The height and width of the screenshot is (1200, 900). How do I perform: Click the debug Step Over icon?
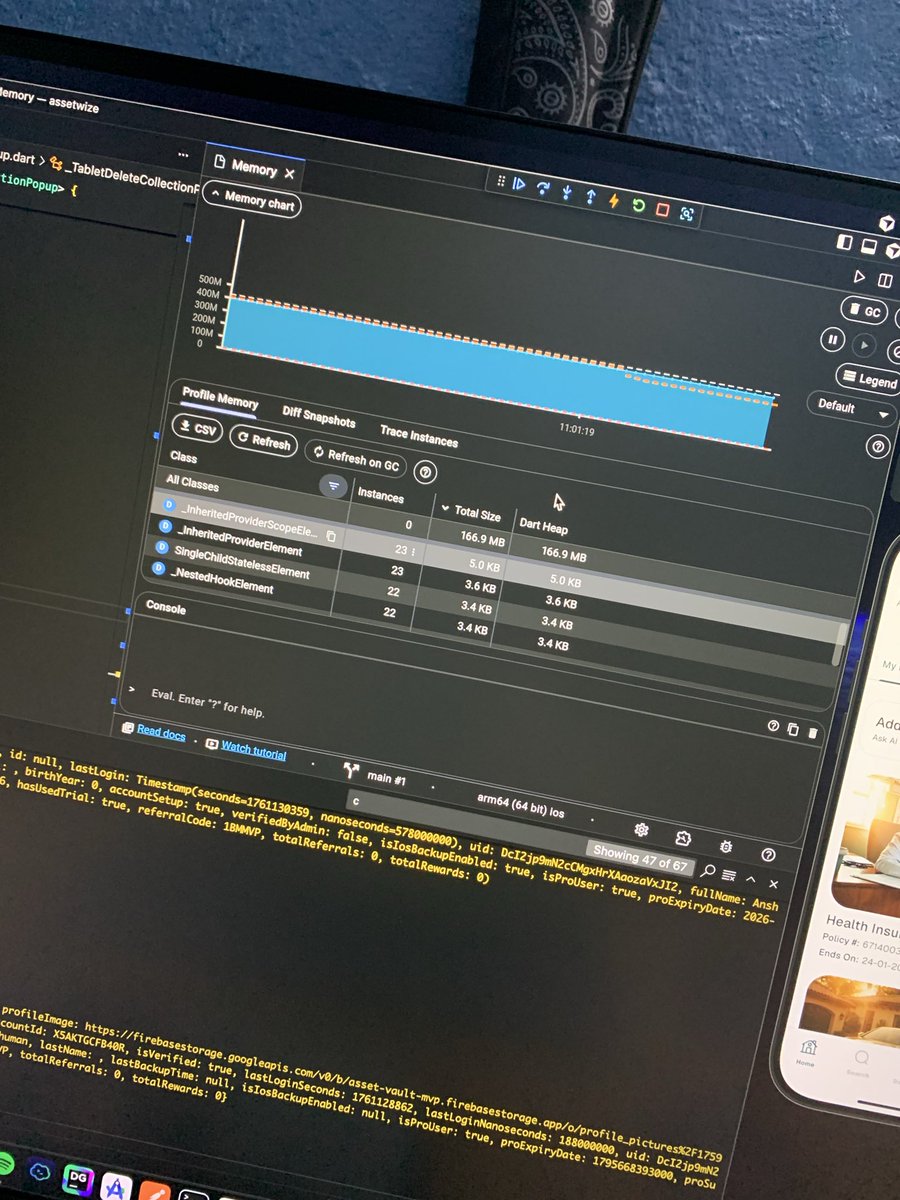[x=543, y=187]
